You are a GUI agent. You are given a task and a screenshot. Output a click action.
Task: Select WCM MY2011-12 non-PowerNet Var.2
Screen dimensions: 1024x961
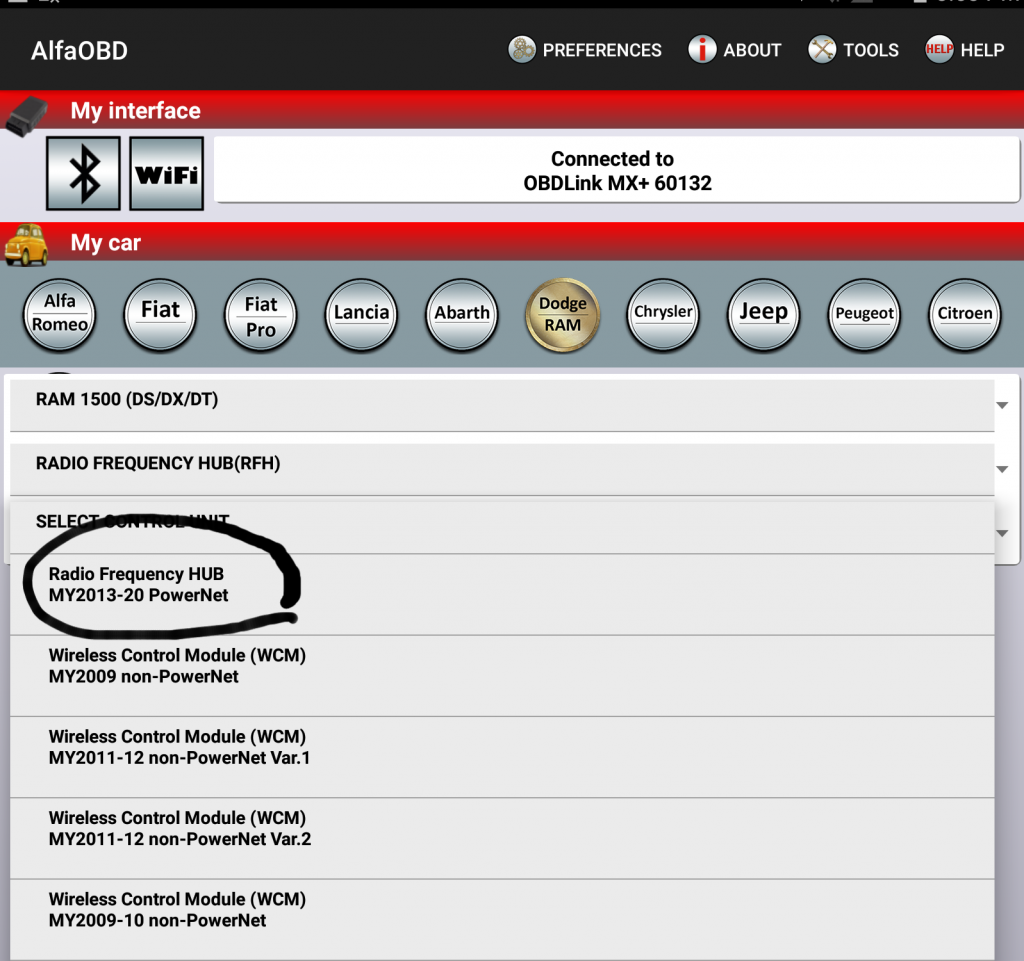coord(502,838)
